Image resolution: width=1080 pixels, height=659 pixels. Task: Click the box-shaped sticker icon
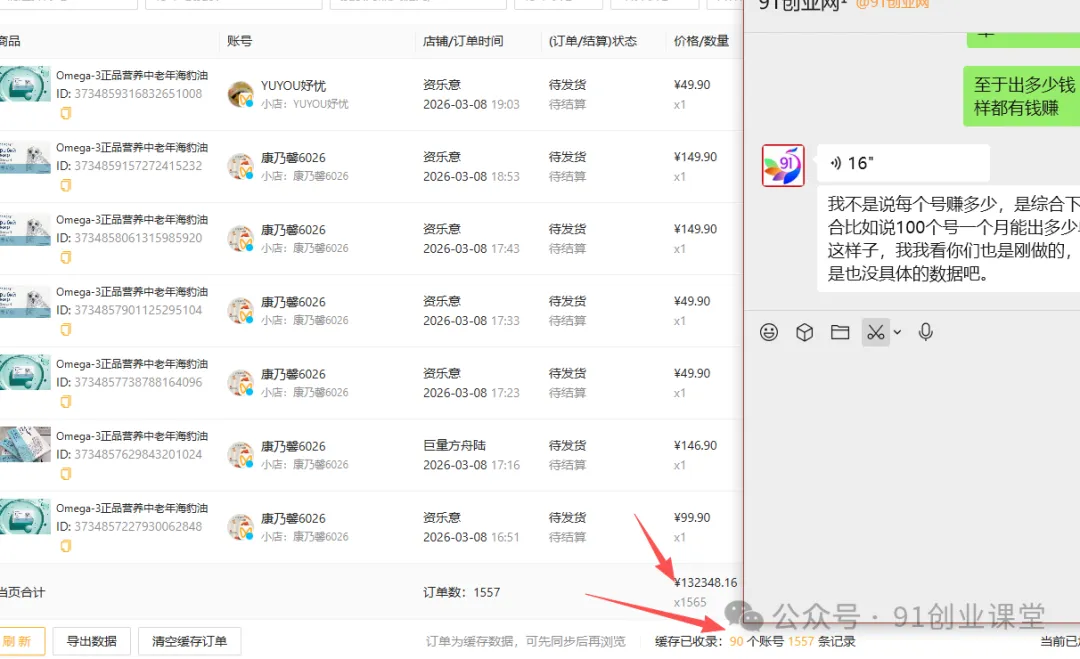click(804, 331)
